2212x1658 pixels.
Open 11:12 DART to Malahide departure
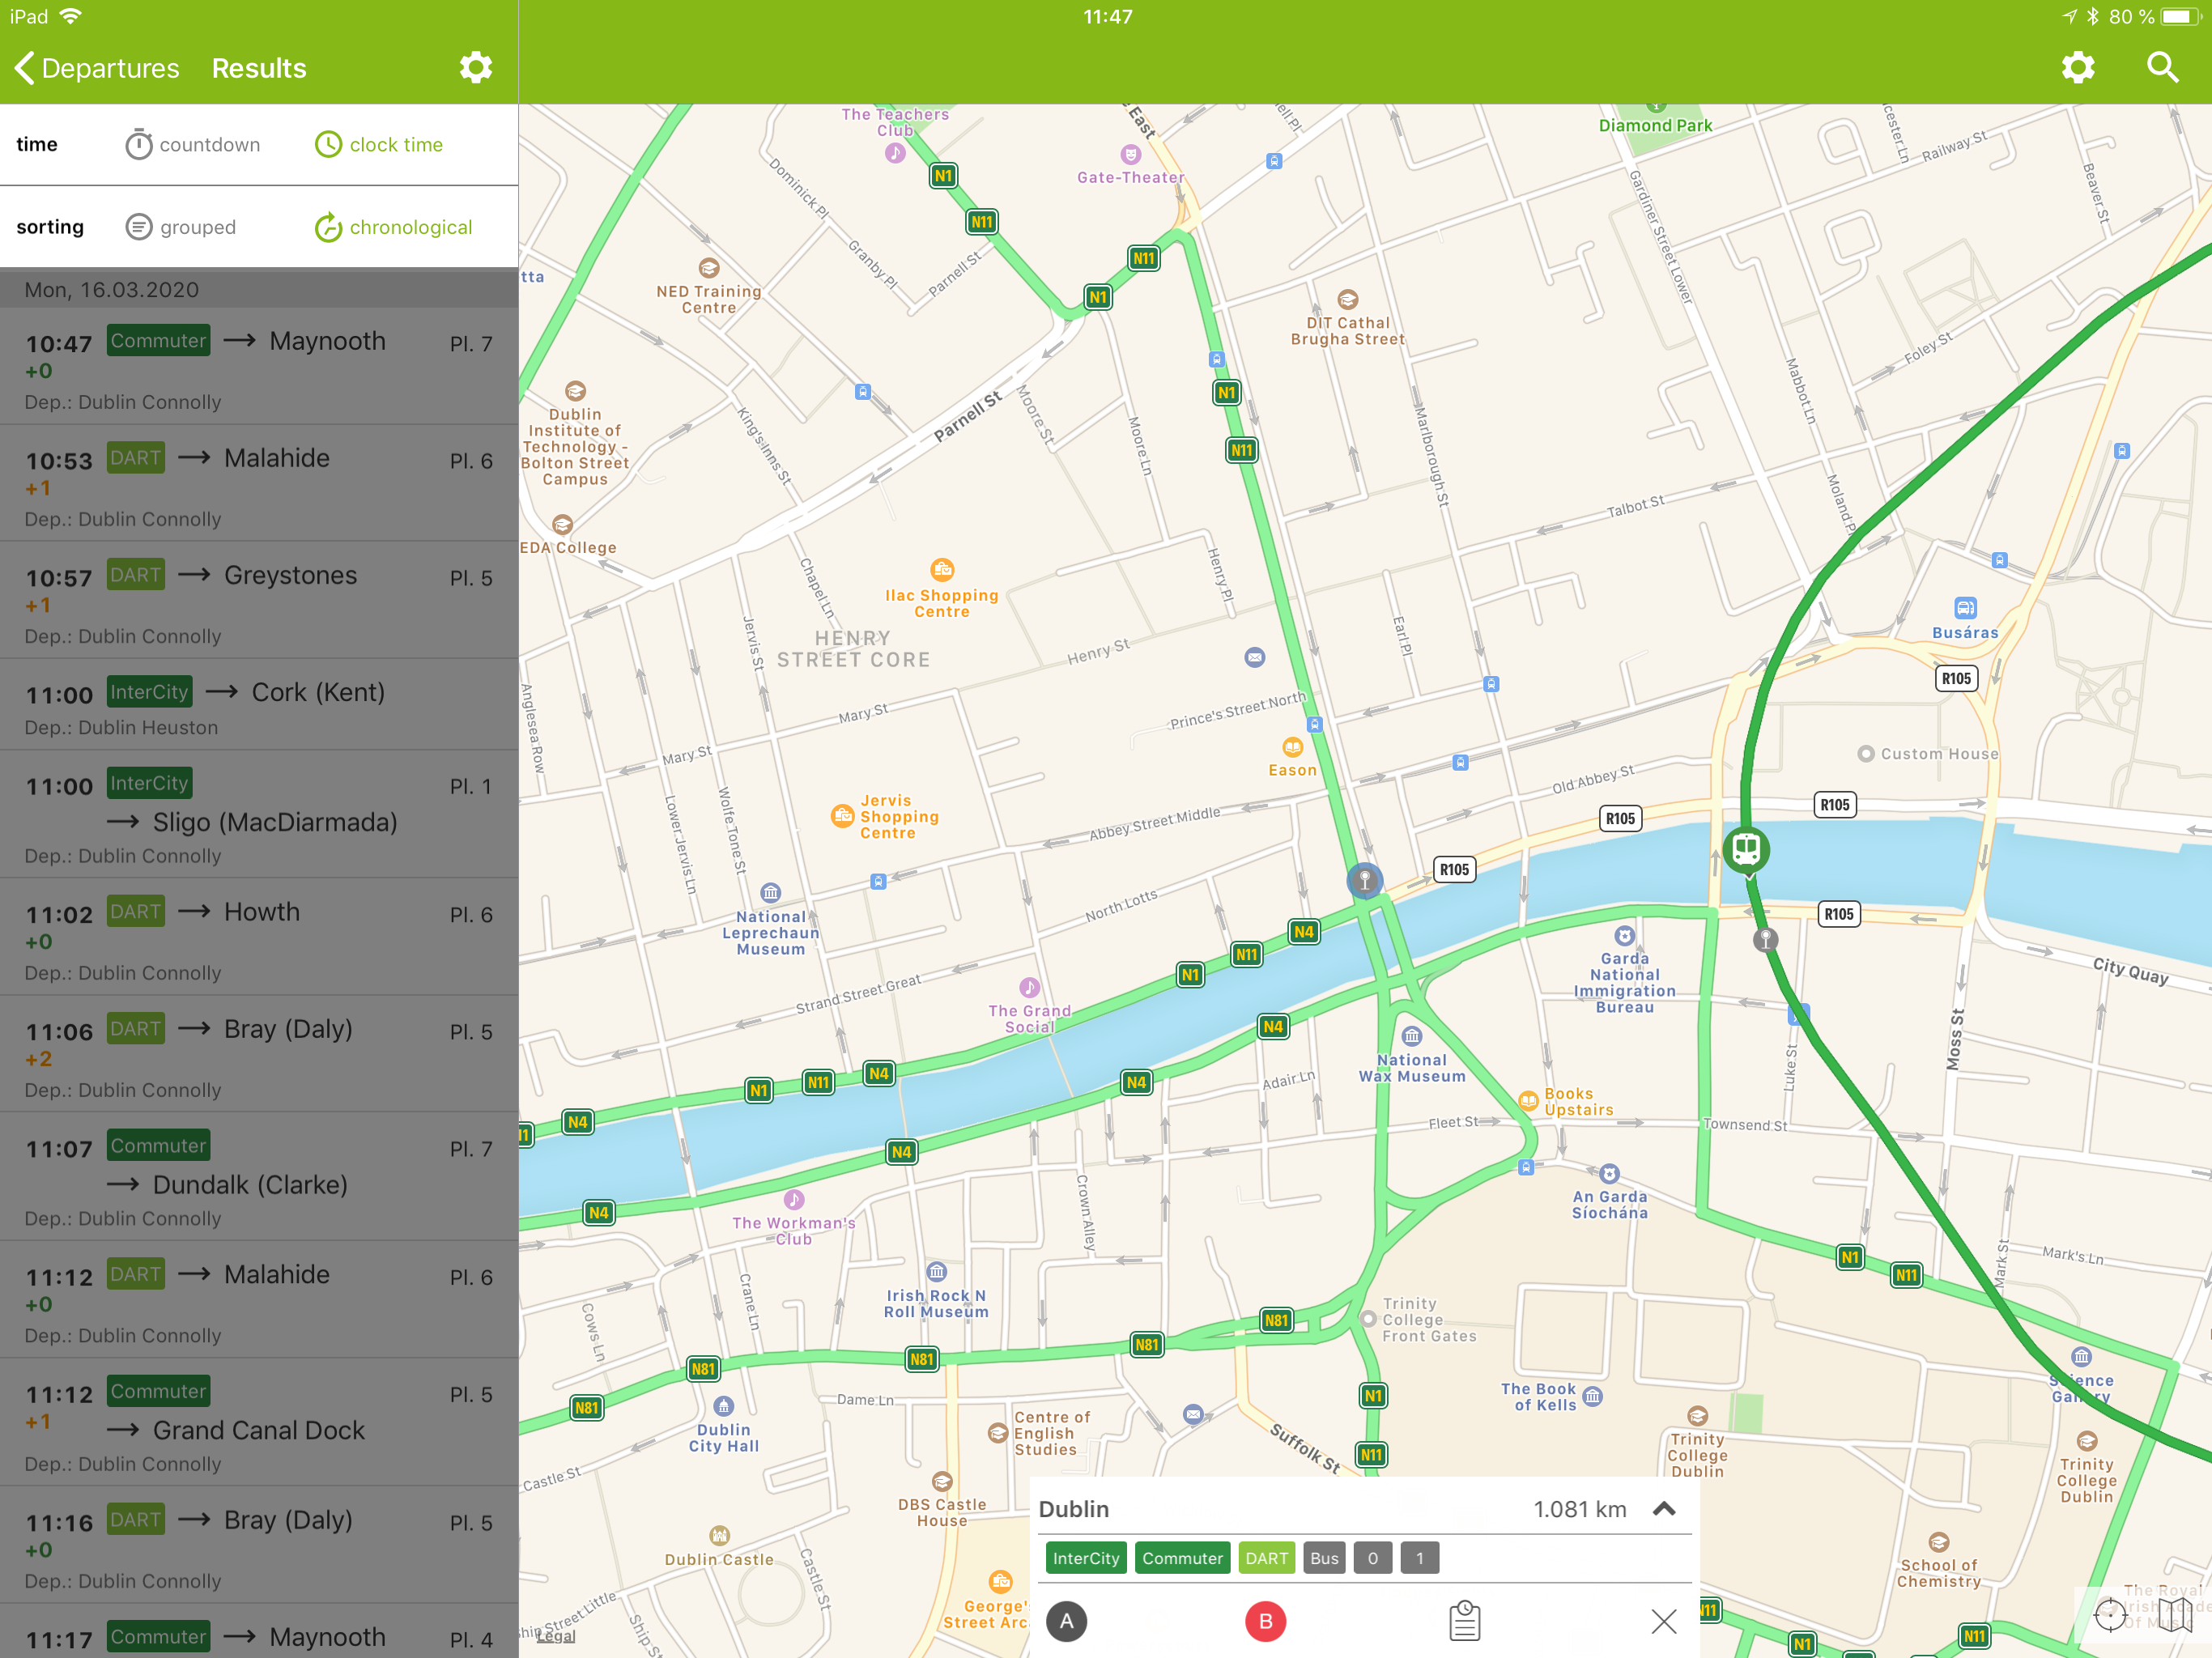pos(259,1300)
